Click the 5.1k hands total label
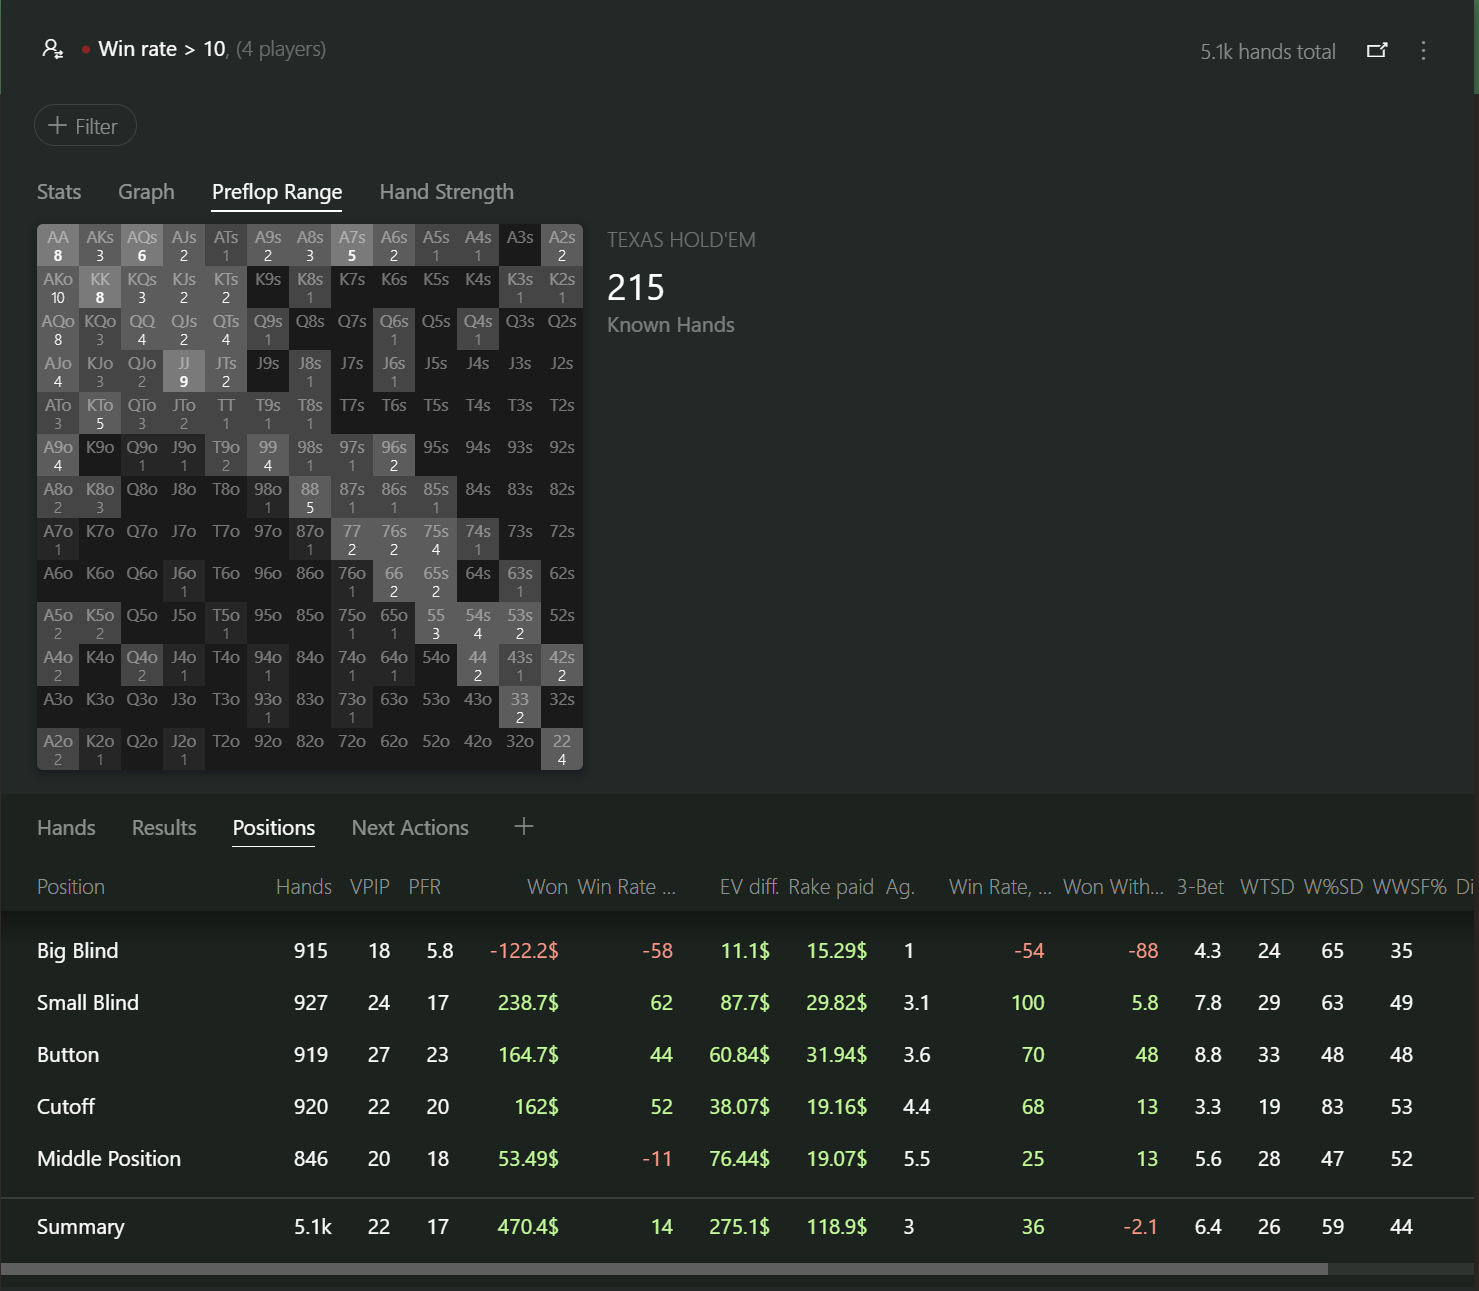 (1268, 52)
